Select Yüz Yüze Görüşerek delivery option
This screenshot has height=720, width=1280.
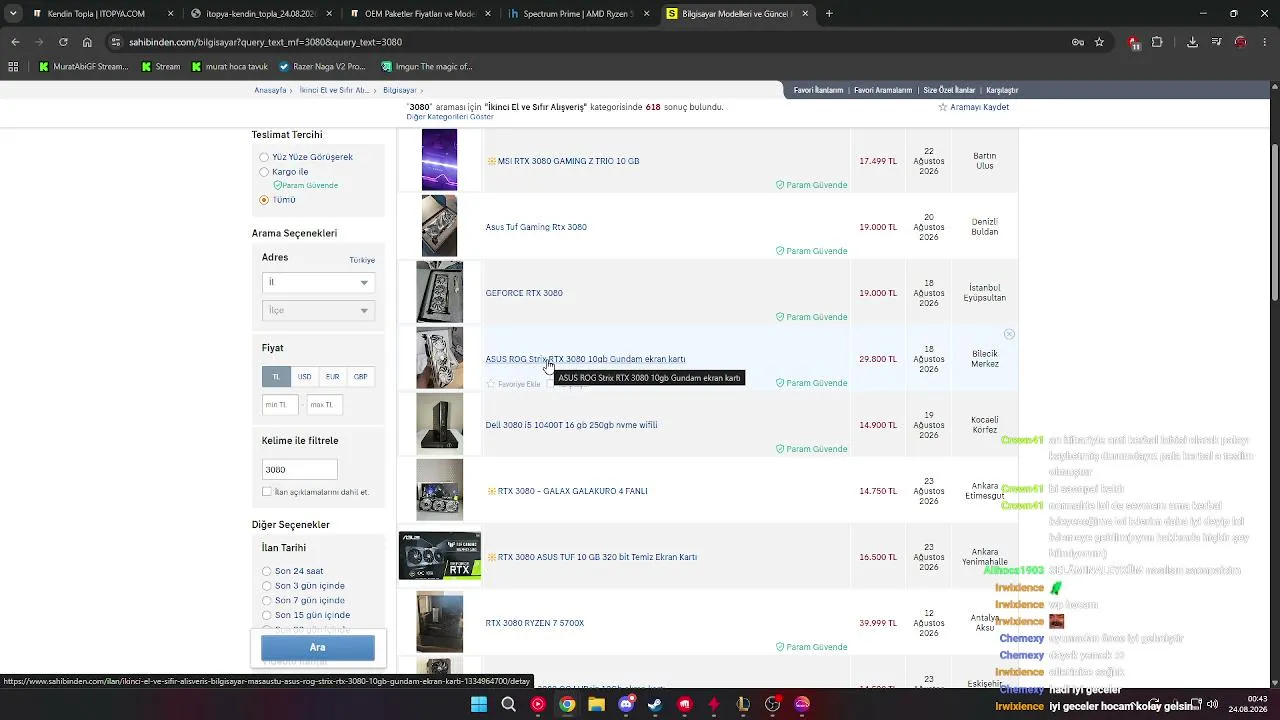[264, 158]
